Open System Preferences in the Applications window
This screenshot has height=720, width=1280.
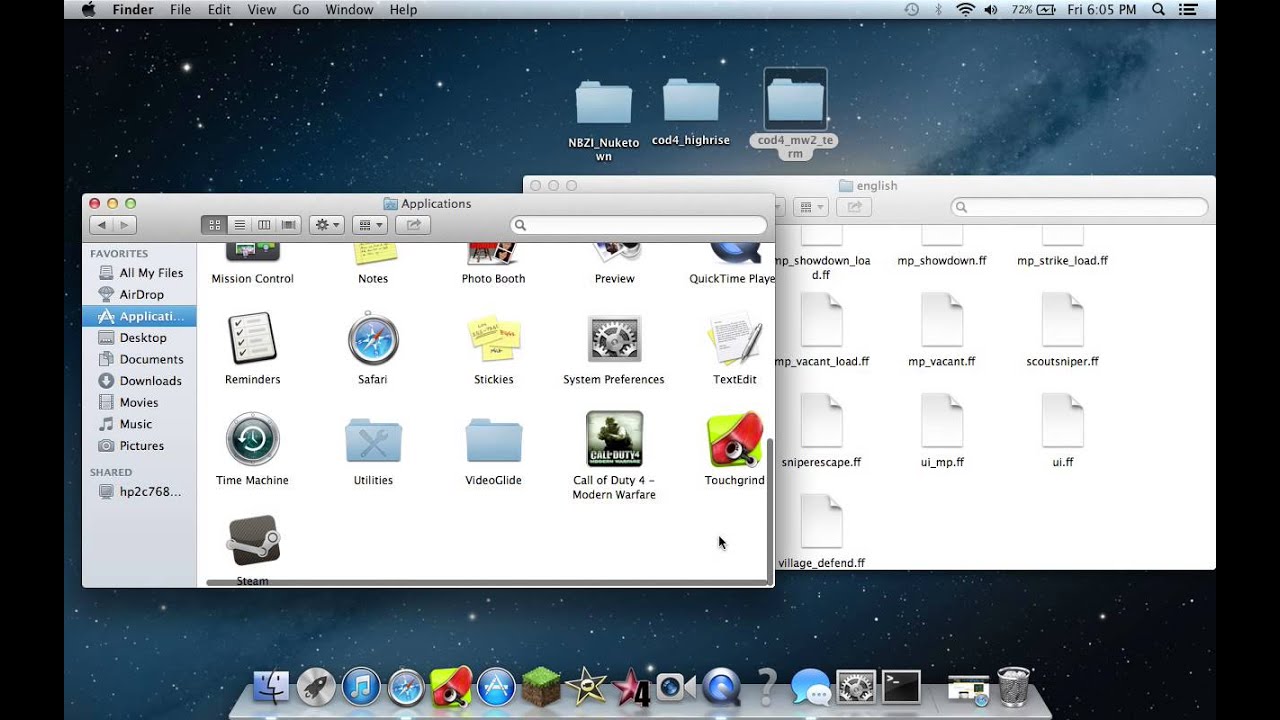click(614, 339)
